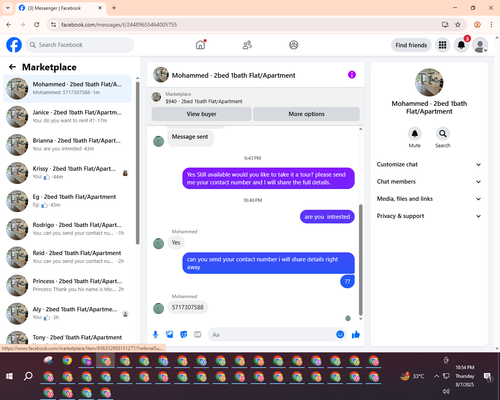Viewport: 500px width, 400px height.
Task: Click the browser address bar URL
Action: click(119, 25)
